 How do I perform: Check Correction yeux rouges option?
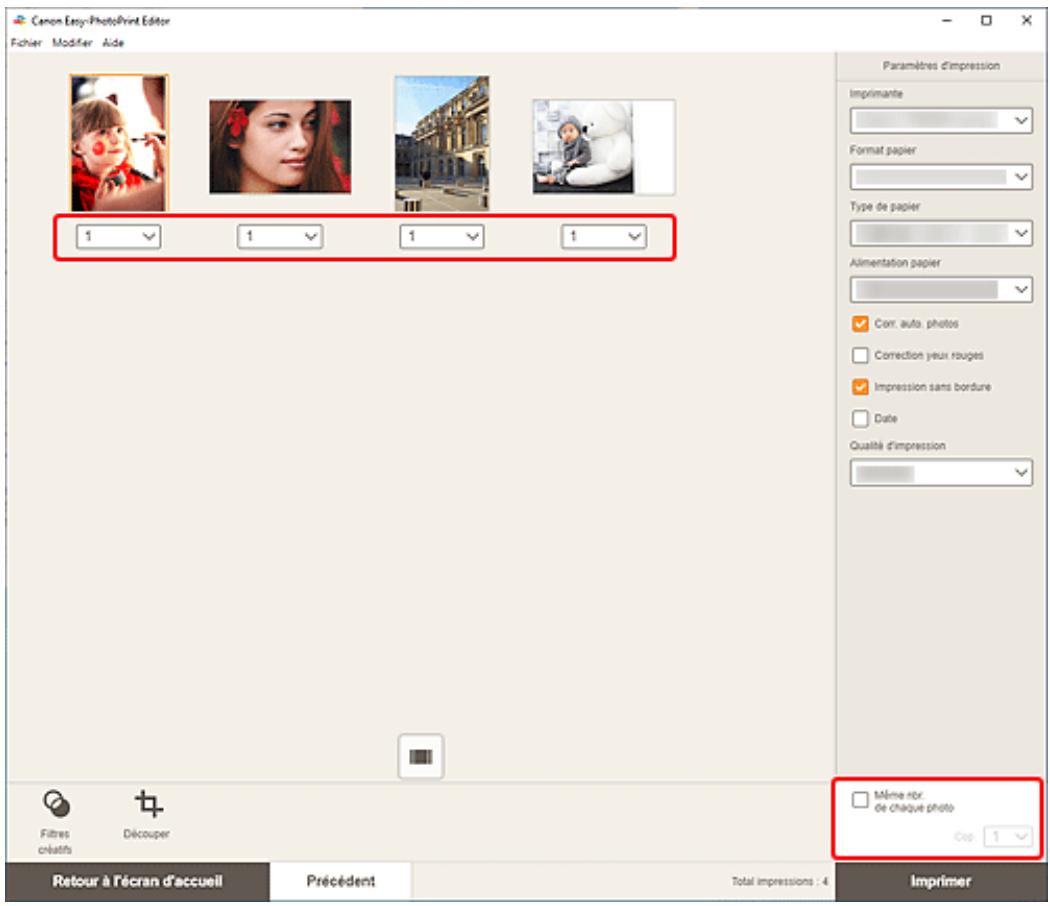pos(860,356)
